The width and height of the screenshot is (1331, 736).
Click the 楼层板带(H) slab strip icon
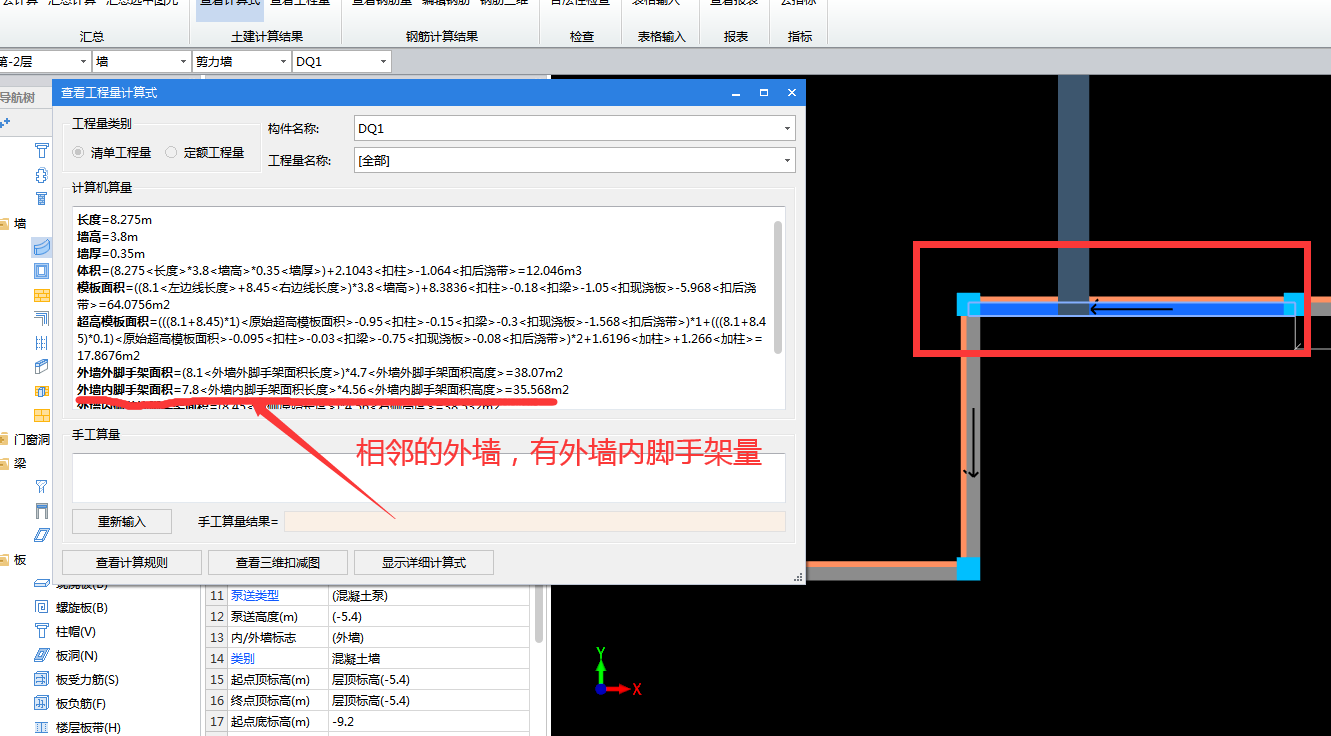[42, 727]
